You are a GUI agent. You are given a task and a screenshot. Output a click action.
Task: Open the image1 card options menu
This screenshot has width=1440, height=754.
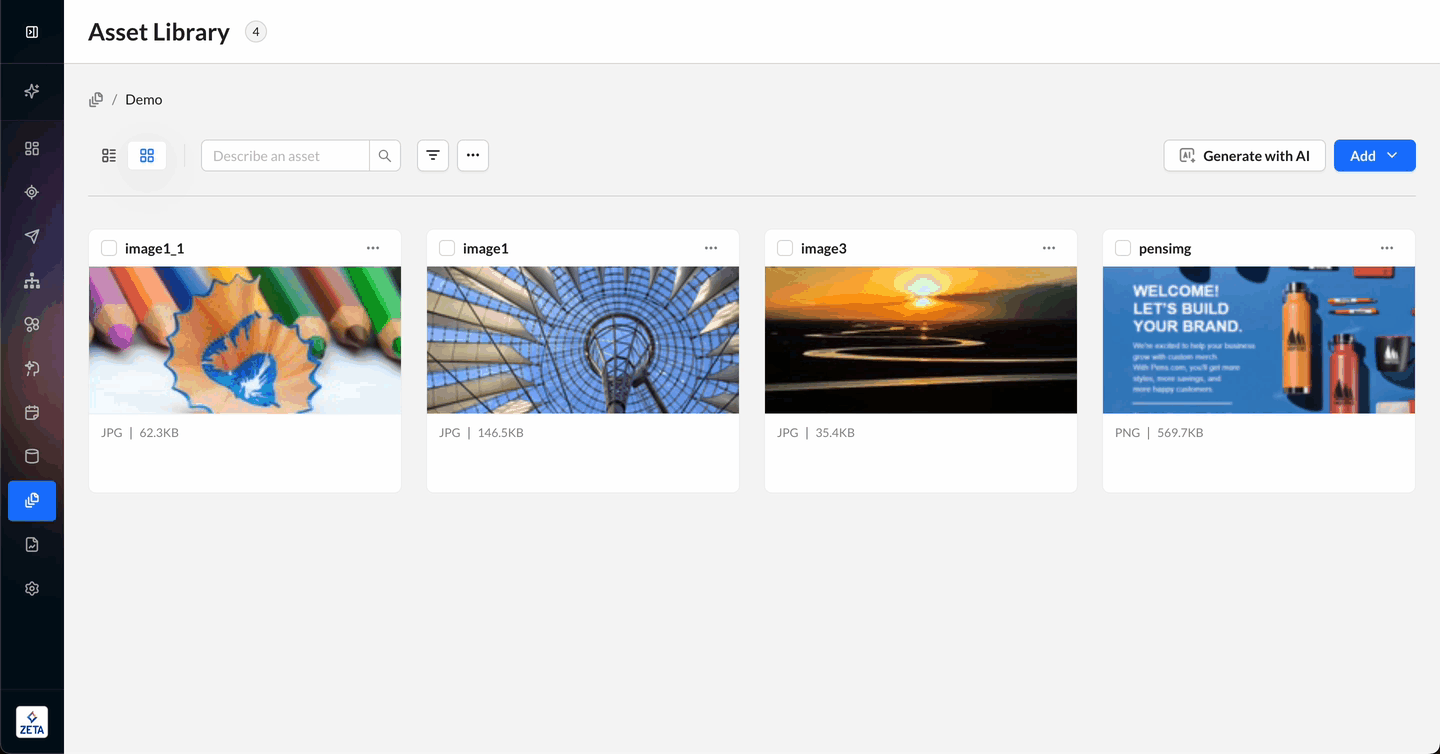(x=711, y=248)
